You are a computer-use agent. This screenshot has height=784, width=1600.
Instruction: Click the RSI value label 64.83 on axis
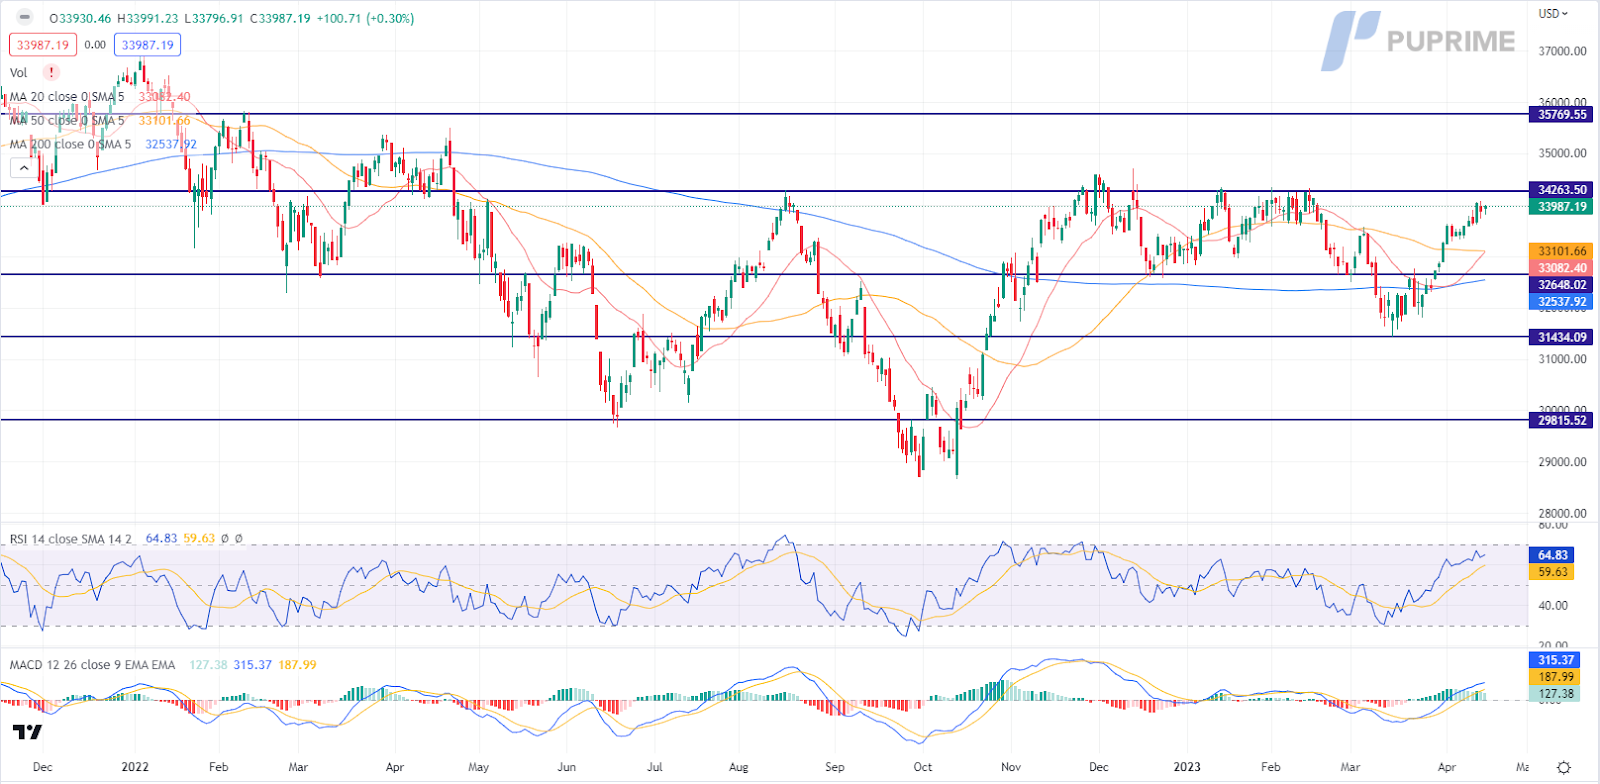[x=1552, y=555]
